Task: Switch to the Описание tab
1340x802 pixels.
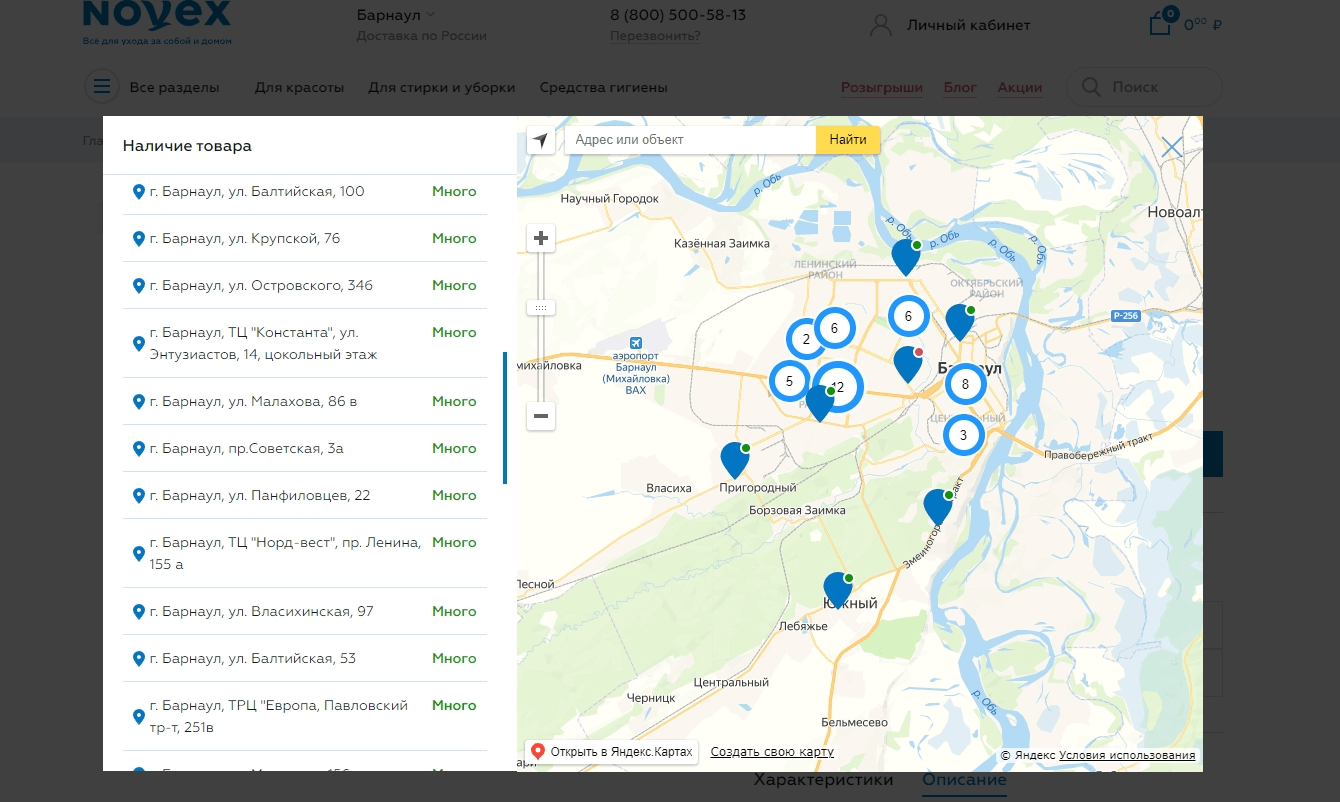Action: coord(964,780)
